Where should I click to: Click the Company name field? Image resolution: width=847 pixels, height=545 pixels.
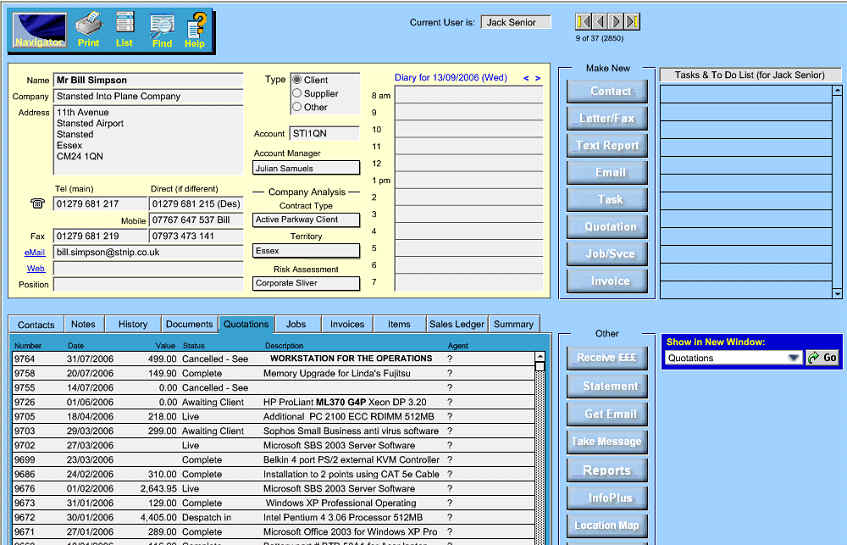click(x=149, y=96)
